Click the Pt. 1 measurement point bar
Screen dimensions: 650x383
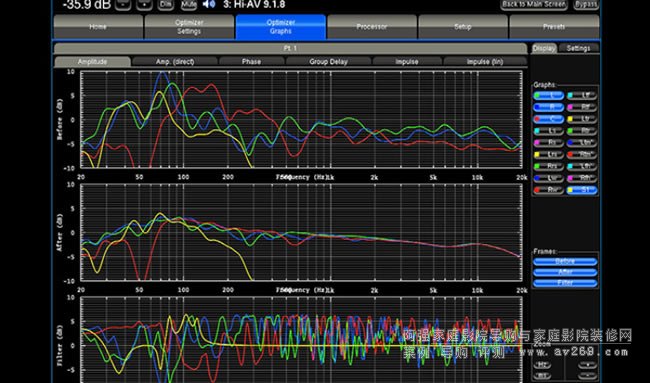click(x=290, y=48)
